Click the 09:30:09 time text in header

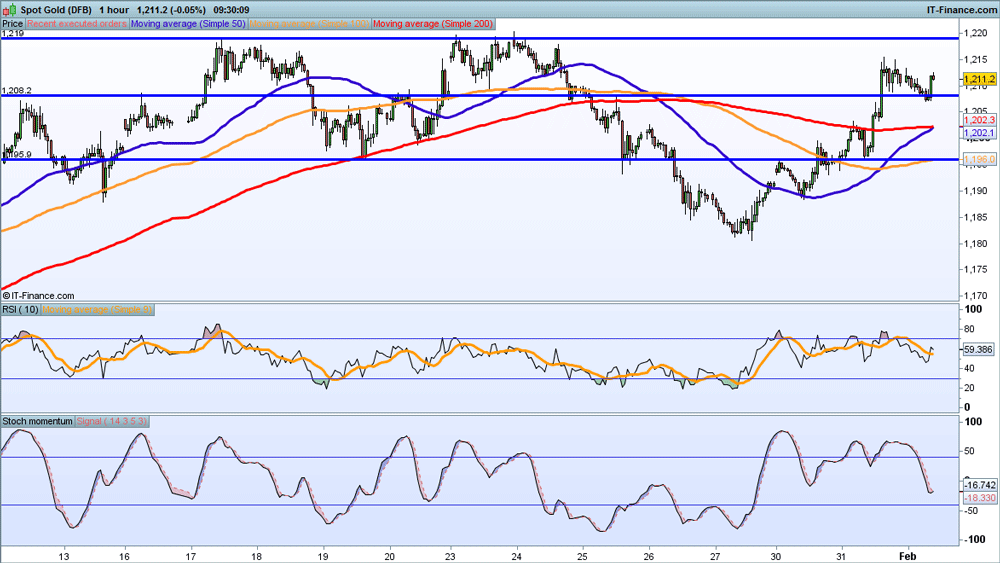[x=231, y=10]
